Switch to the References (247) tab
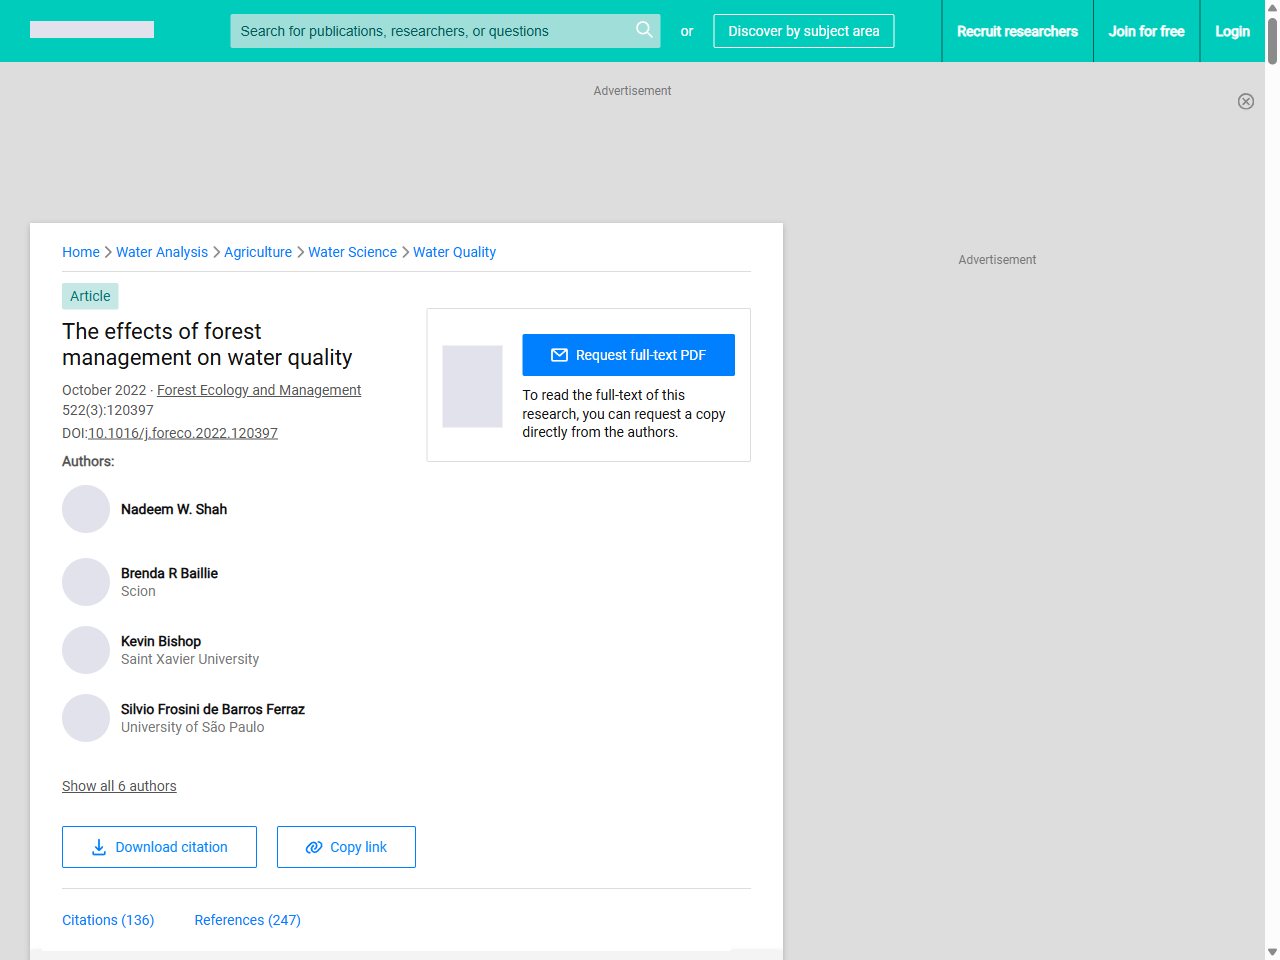The width and height of the screenshot is (1280, 960). 247,920
